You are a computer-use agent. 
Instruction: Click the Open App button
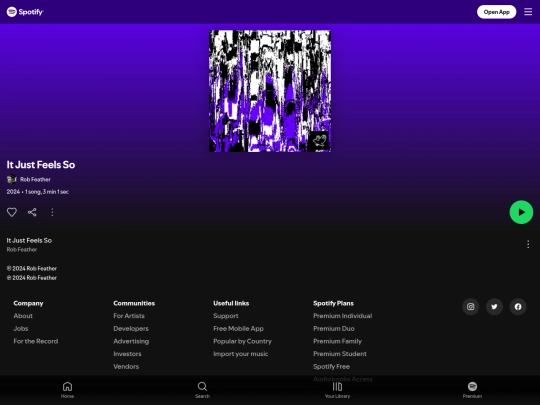tap(496, 12)
